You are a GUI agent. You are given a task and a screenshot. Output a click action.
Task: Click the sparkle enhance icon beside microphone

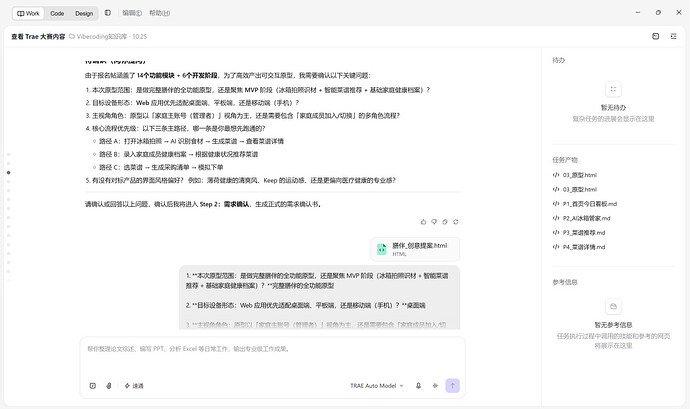coord(435,386)
